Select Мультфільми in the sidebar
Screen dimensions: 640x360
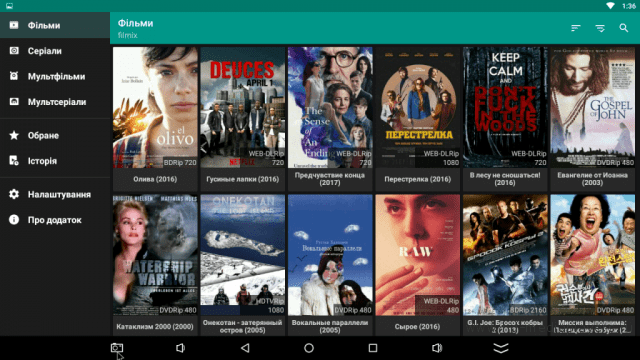coord(55,76)
